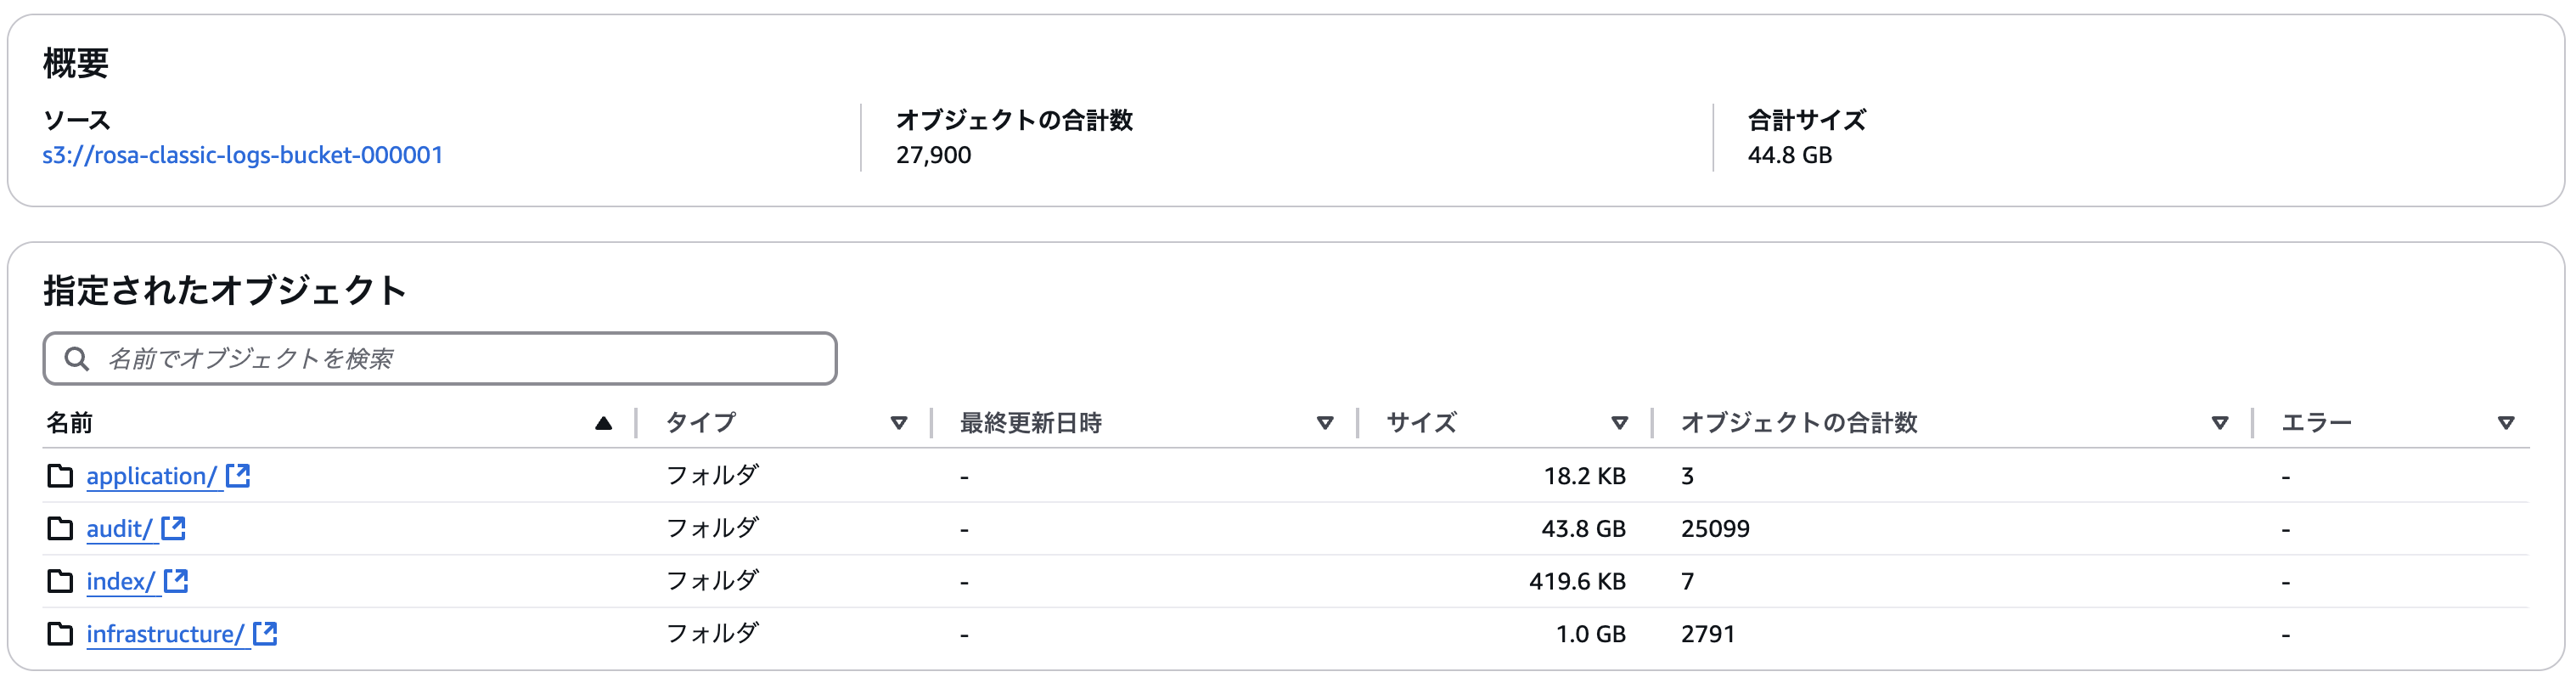2576x683 pixels.
Task: Open the infrastructure/ folder link
Action: 165,634
